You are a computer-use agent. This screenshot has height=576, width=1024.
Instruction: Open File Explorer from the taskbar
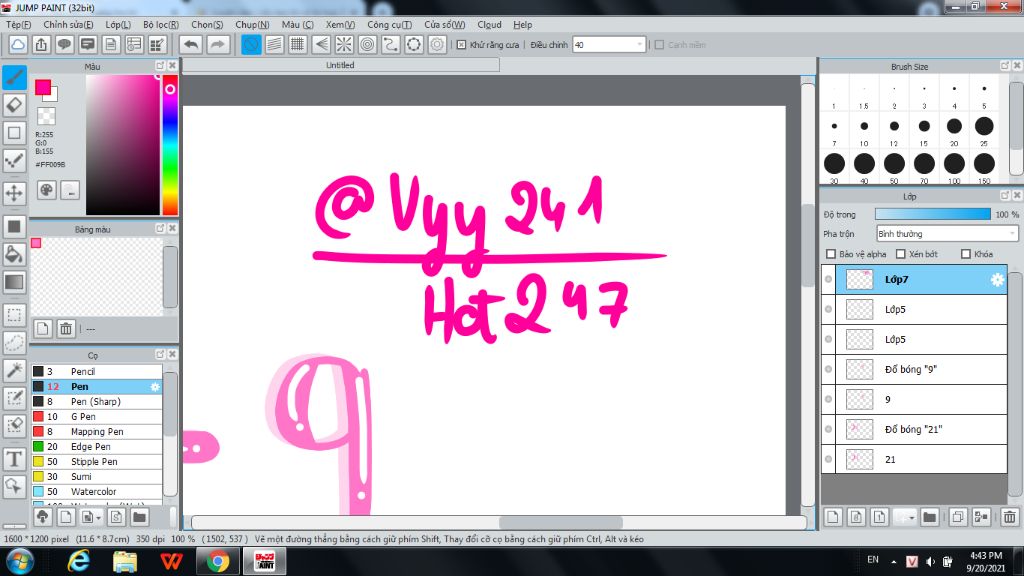tap(125, 562)
